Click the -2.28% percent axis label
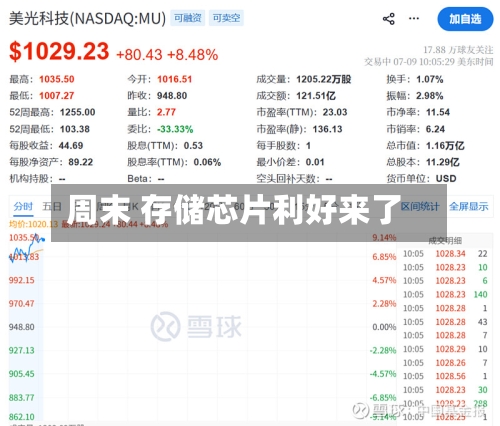 tap(383, 350)
